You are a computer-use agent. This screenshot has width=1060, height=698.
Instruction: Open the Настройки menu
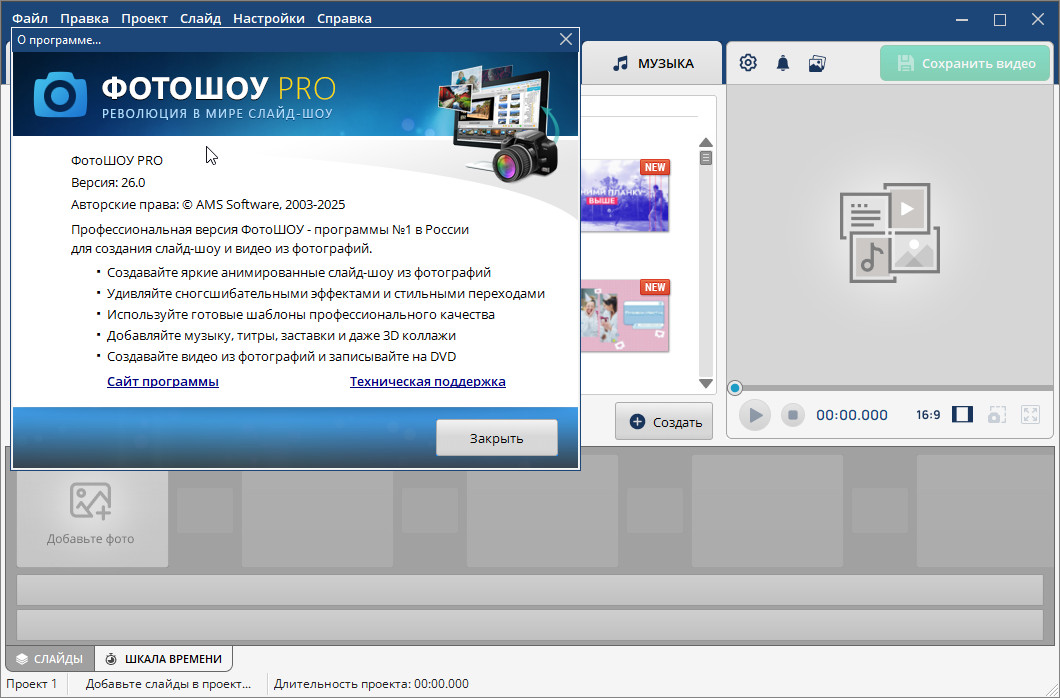click(269, 18)
